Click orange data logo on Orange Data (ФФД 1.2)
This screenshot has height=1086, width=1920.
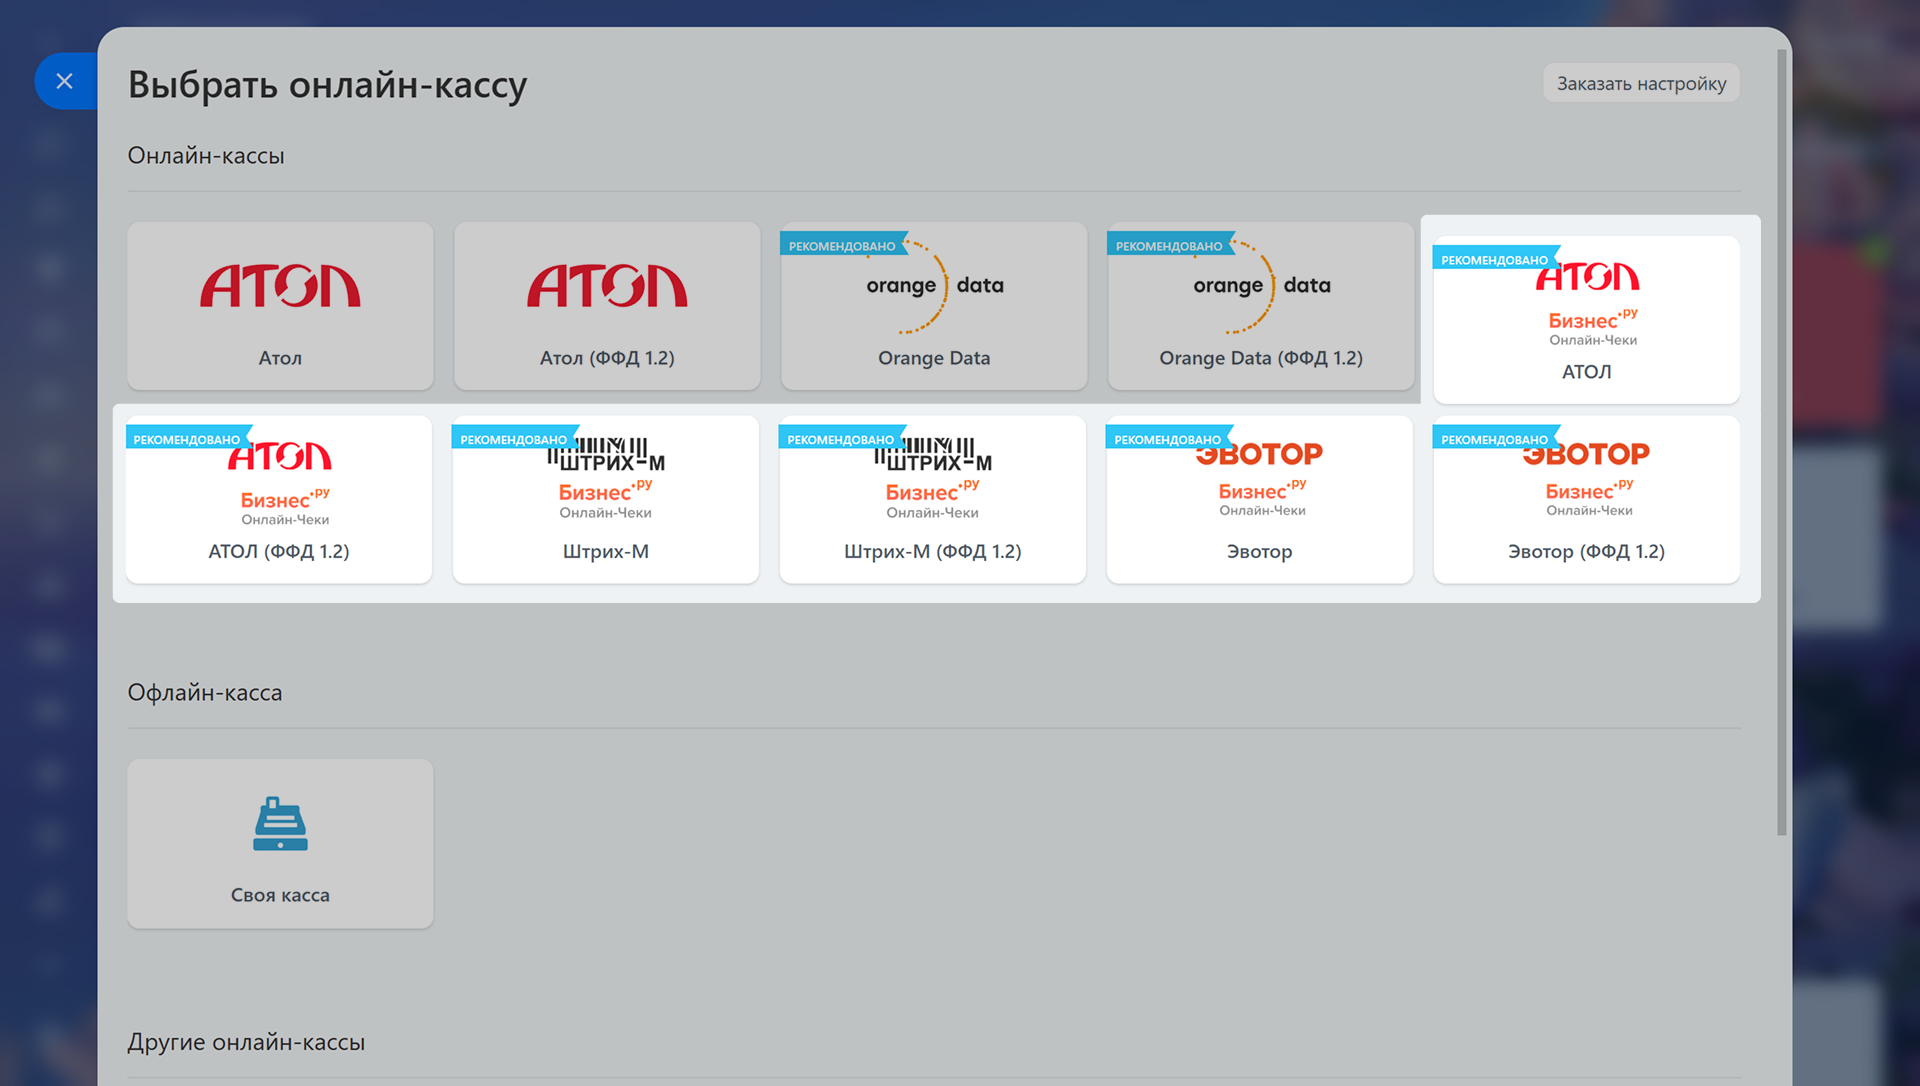click(1261, 286)
